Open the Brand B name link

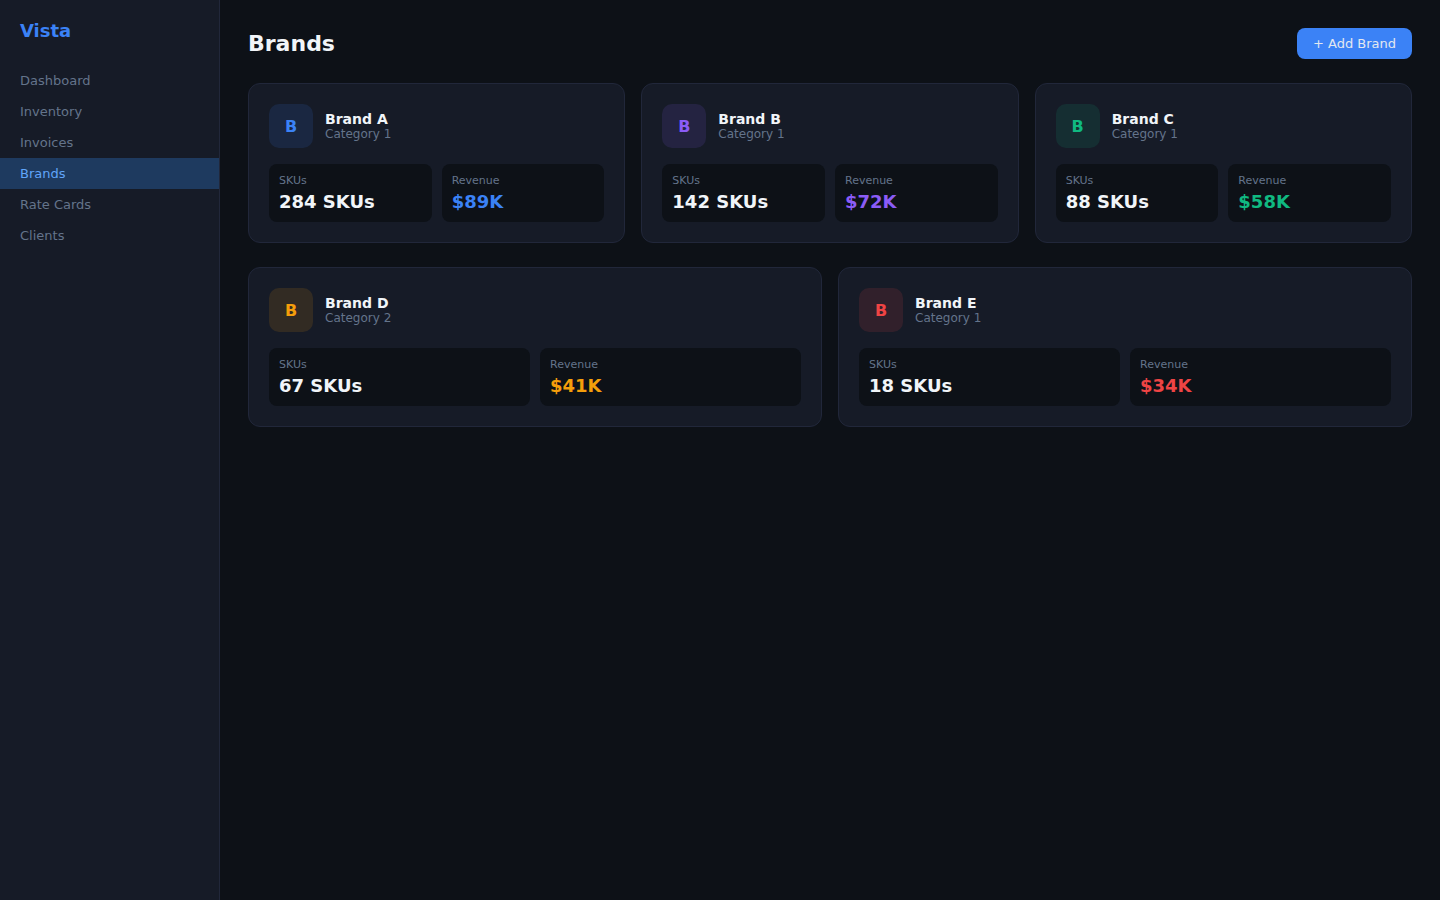[x=749, y=119]
